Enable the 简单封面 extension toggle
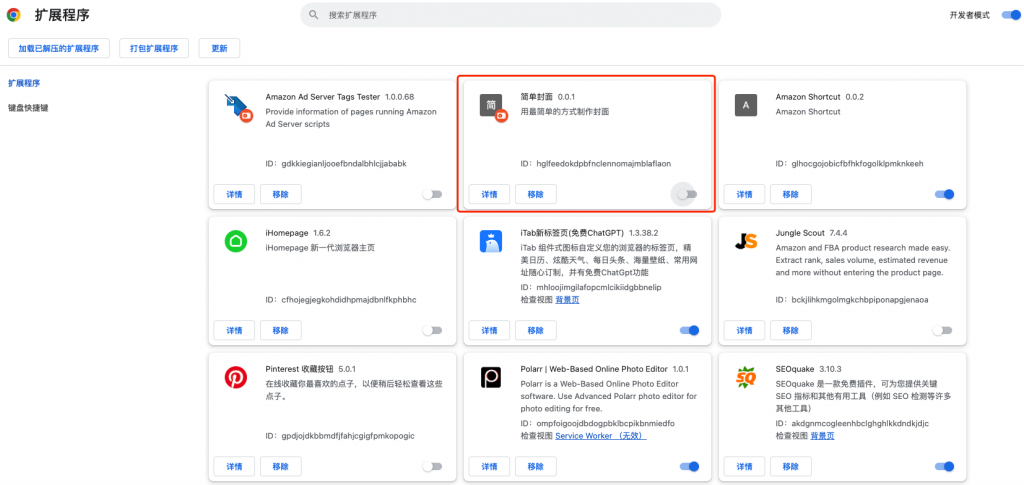The width and height of the screenshot is (1024, 485). pyautogui.click(x=686, y=195)
